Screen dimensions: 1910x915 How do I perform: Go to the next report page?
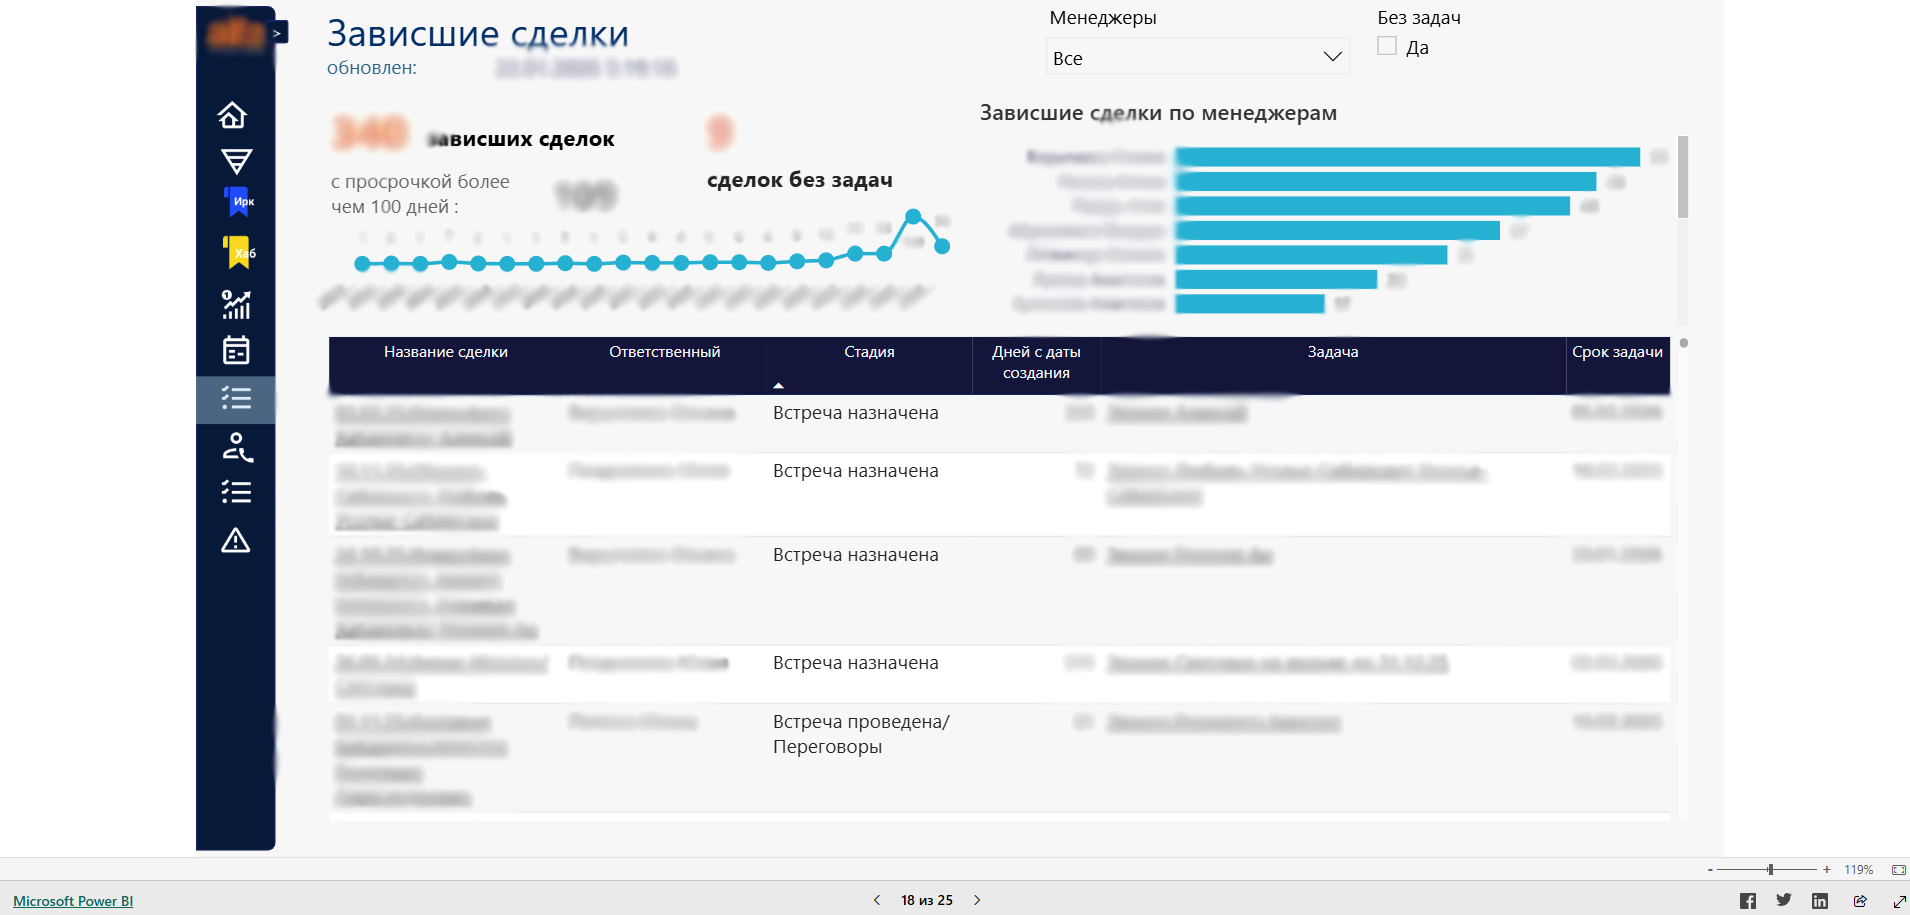977,900
